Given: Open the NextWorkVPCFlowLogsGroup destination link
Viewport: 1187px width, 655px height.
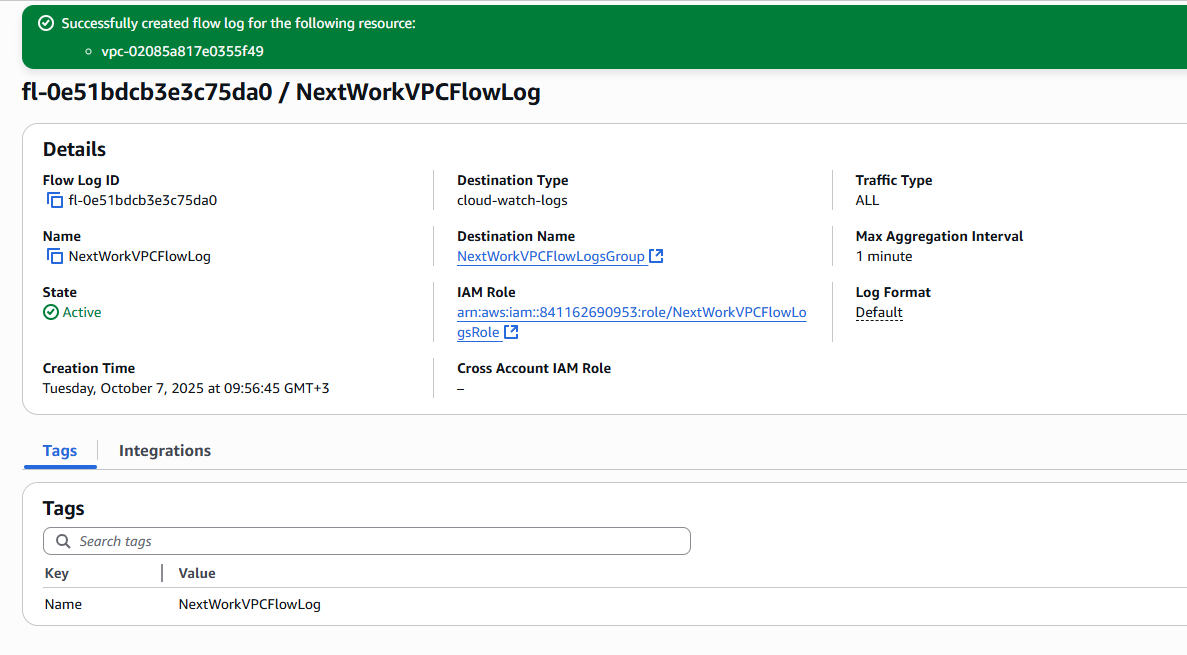Looking at the screenshot, I should point(550,256).
